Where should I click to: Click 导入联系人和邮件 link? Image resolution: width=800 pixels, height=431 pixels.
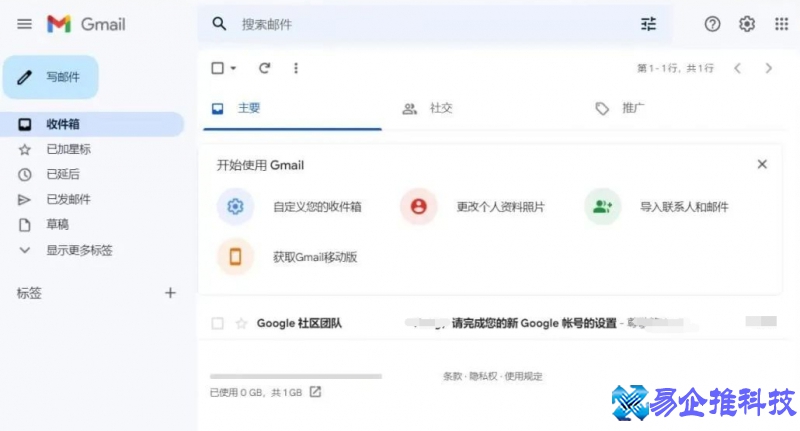pyautogui.click(x=684, y=207)
